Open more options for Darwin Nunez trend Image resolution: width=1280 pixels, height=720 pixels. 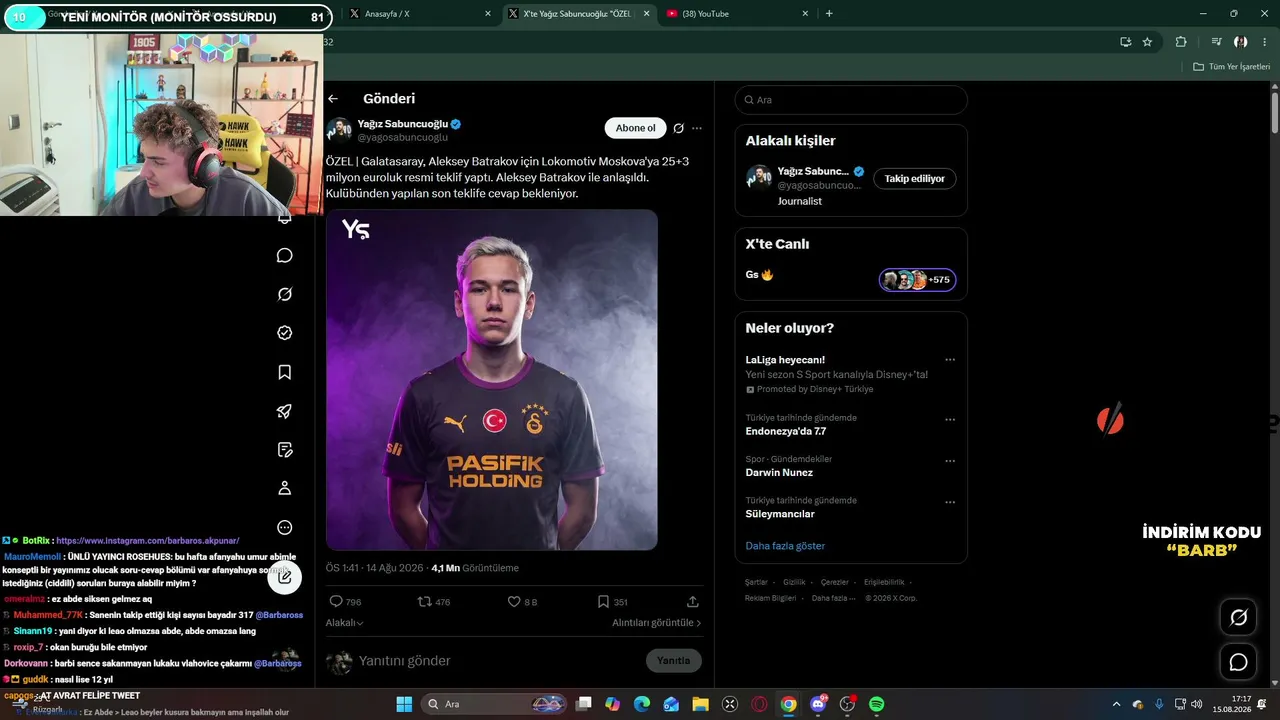click(950, 461)
